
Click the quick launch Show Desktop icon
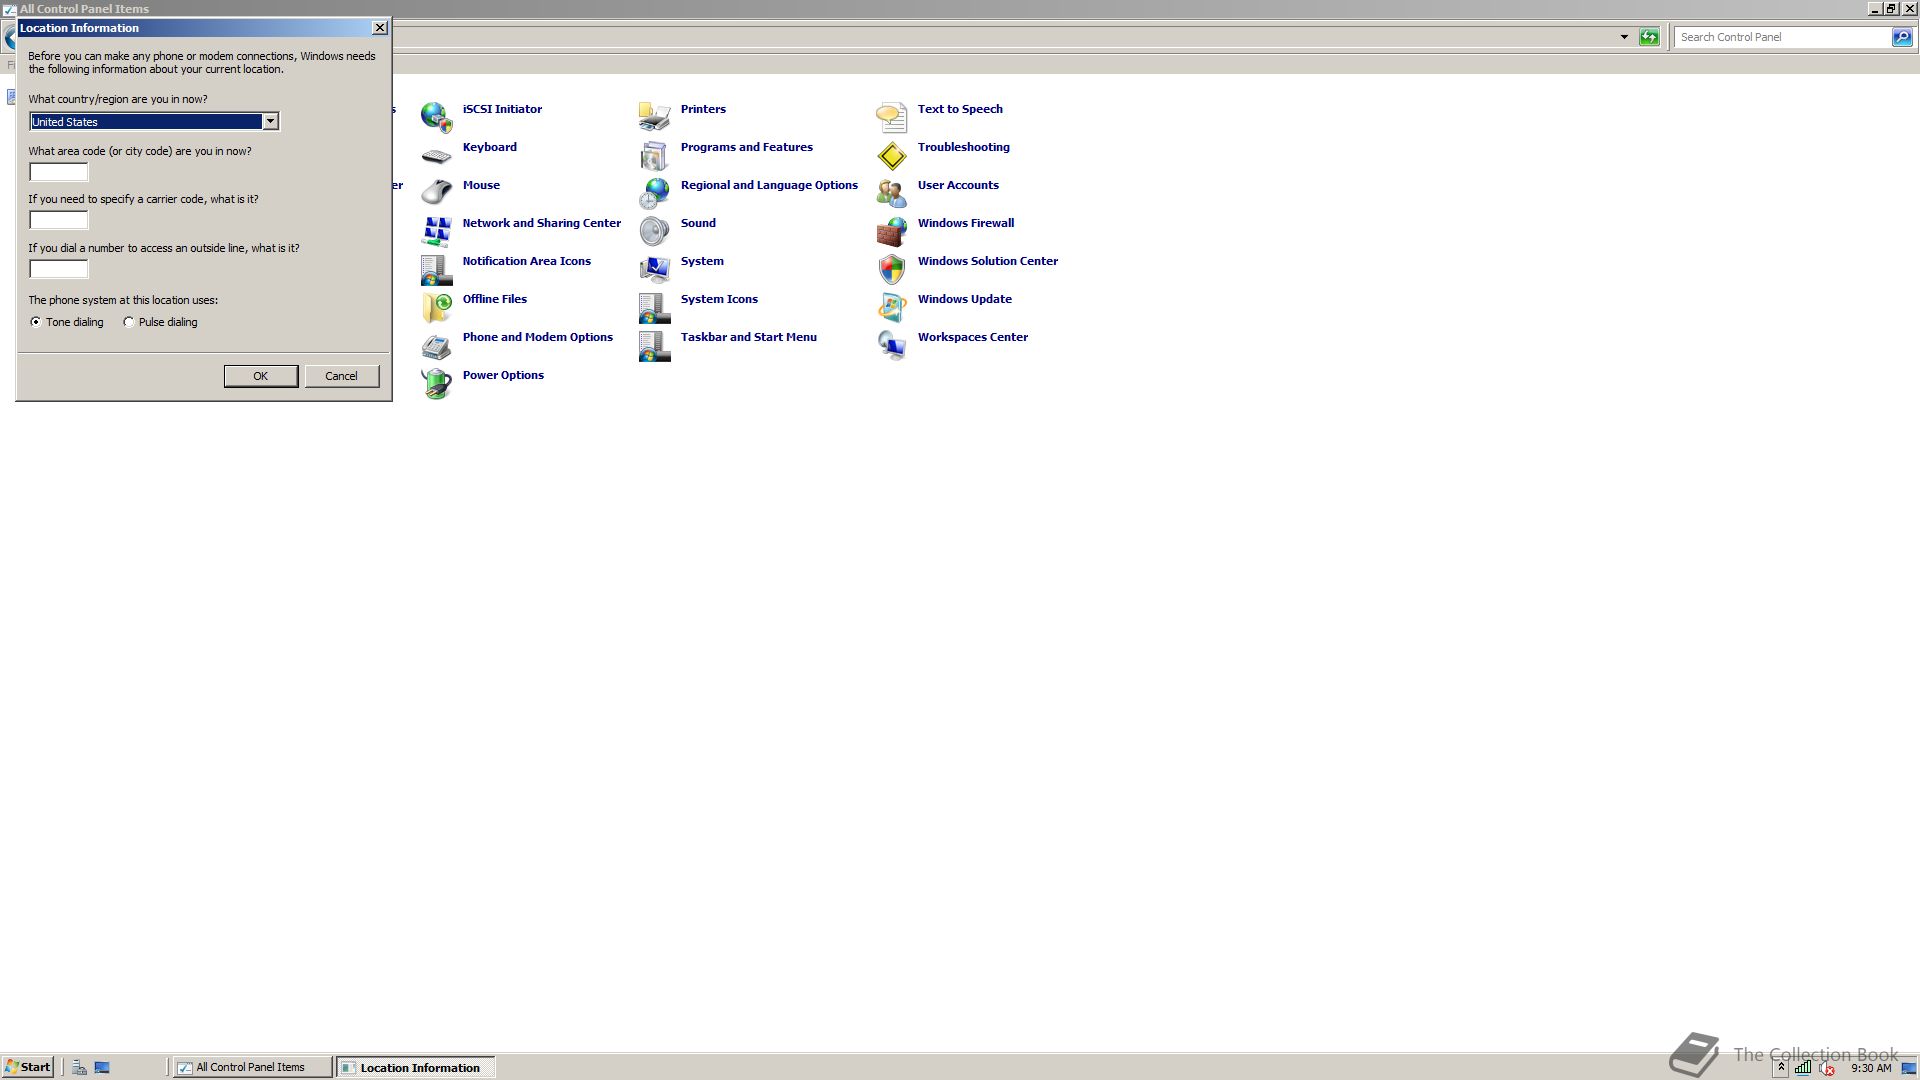(102, 1067)
